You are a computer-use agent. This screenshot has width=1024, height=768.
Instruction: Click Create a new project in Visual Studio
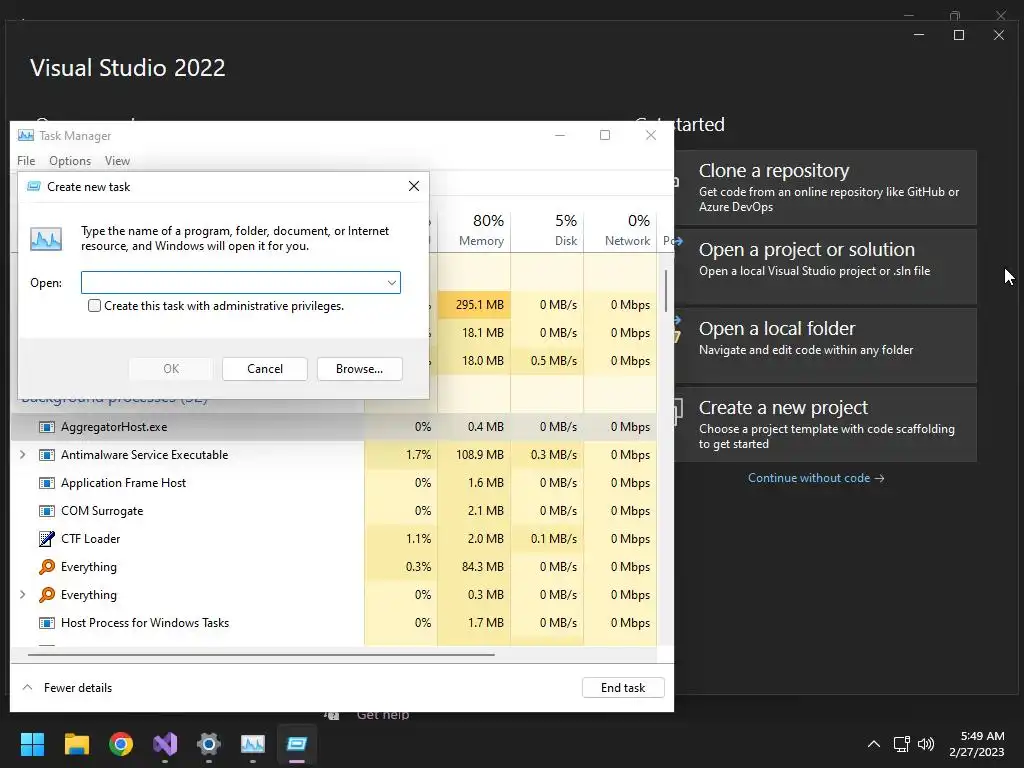coord(826,424)
